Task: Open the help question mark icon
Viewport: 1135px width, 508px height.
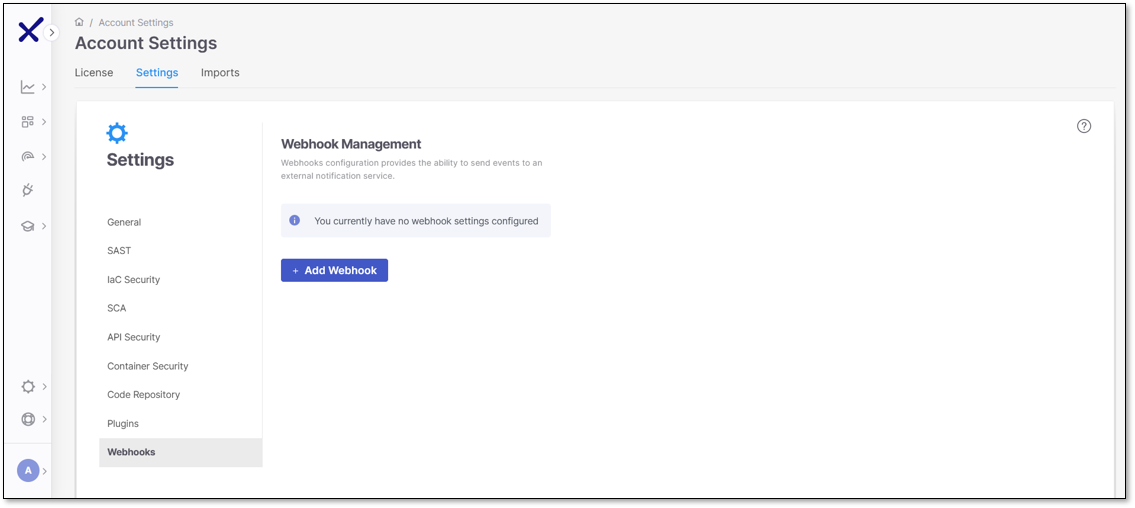Action: (1084, 126)
